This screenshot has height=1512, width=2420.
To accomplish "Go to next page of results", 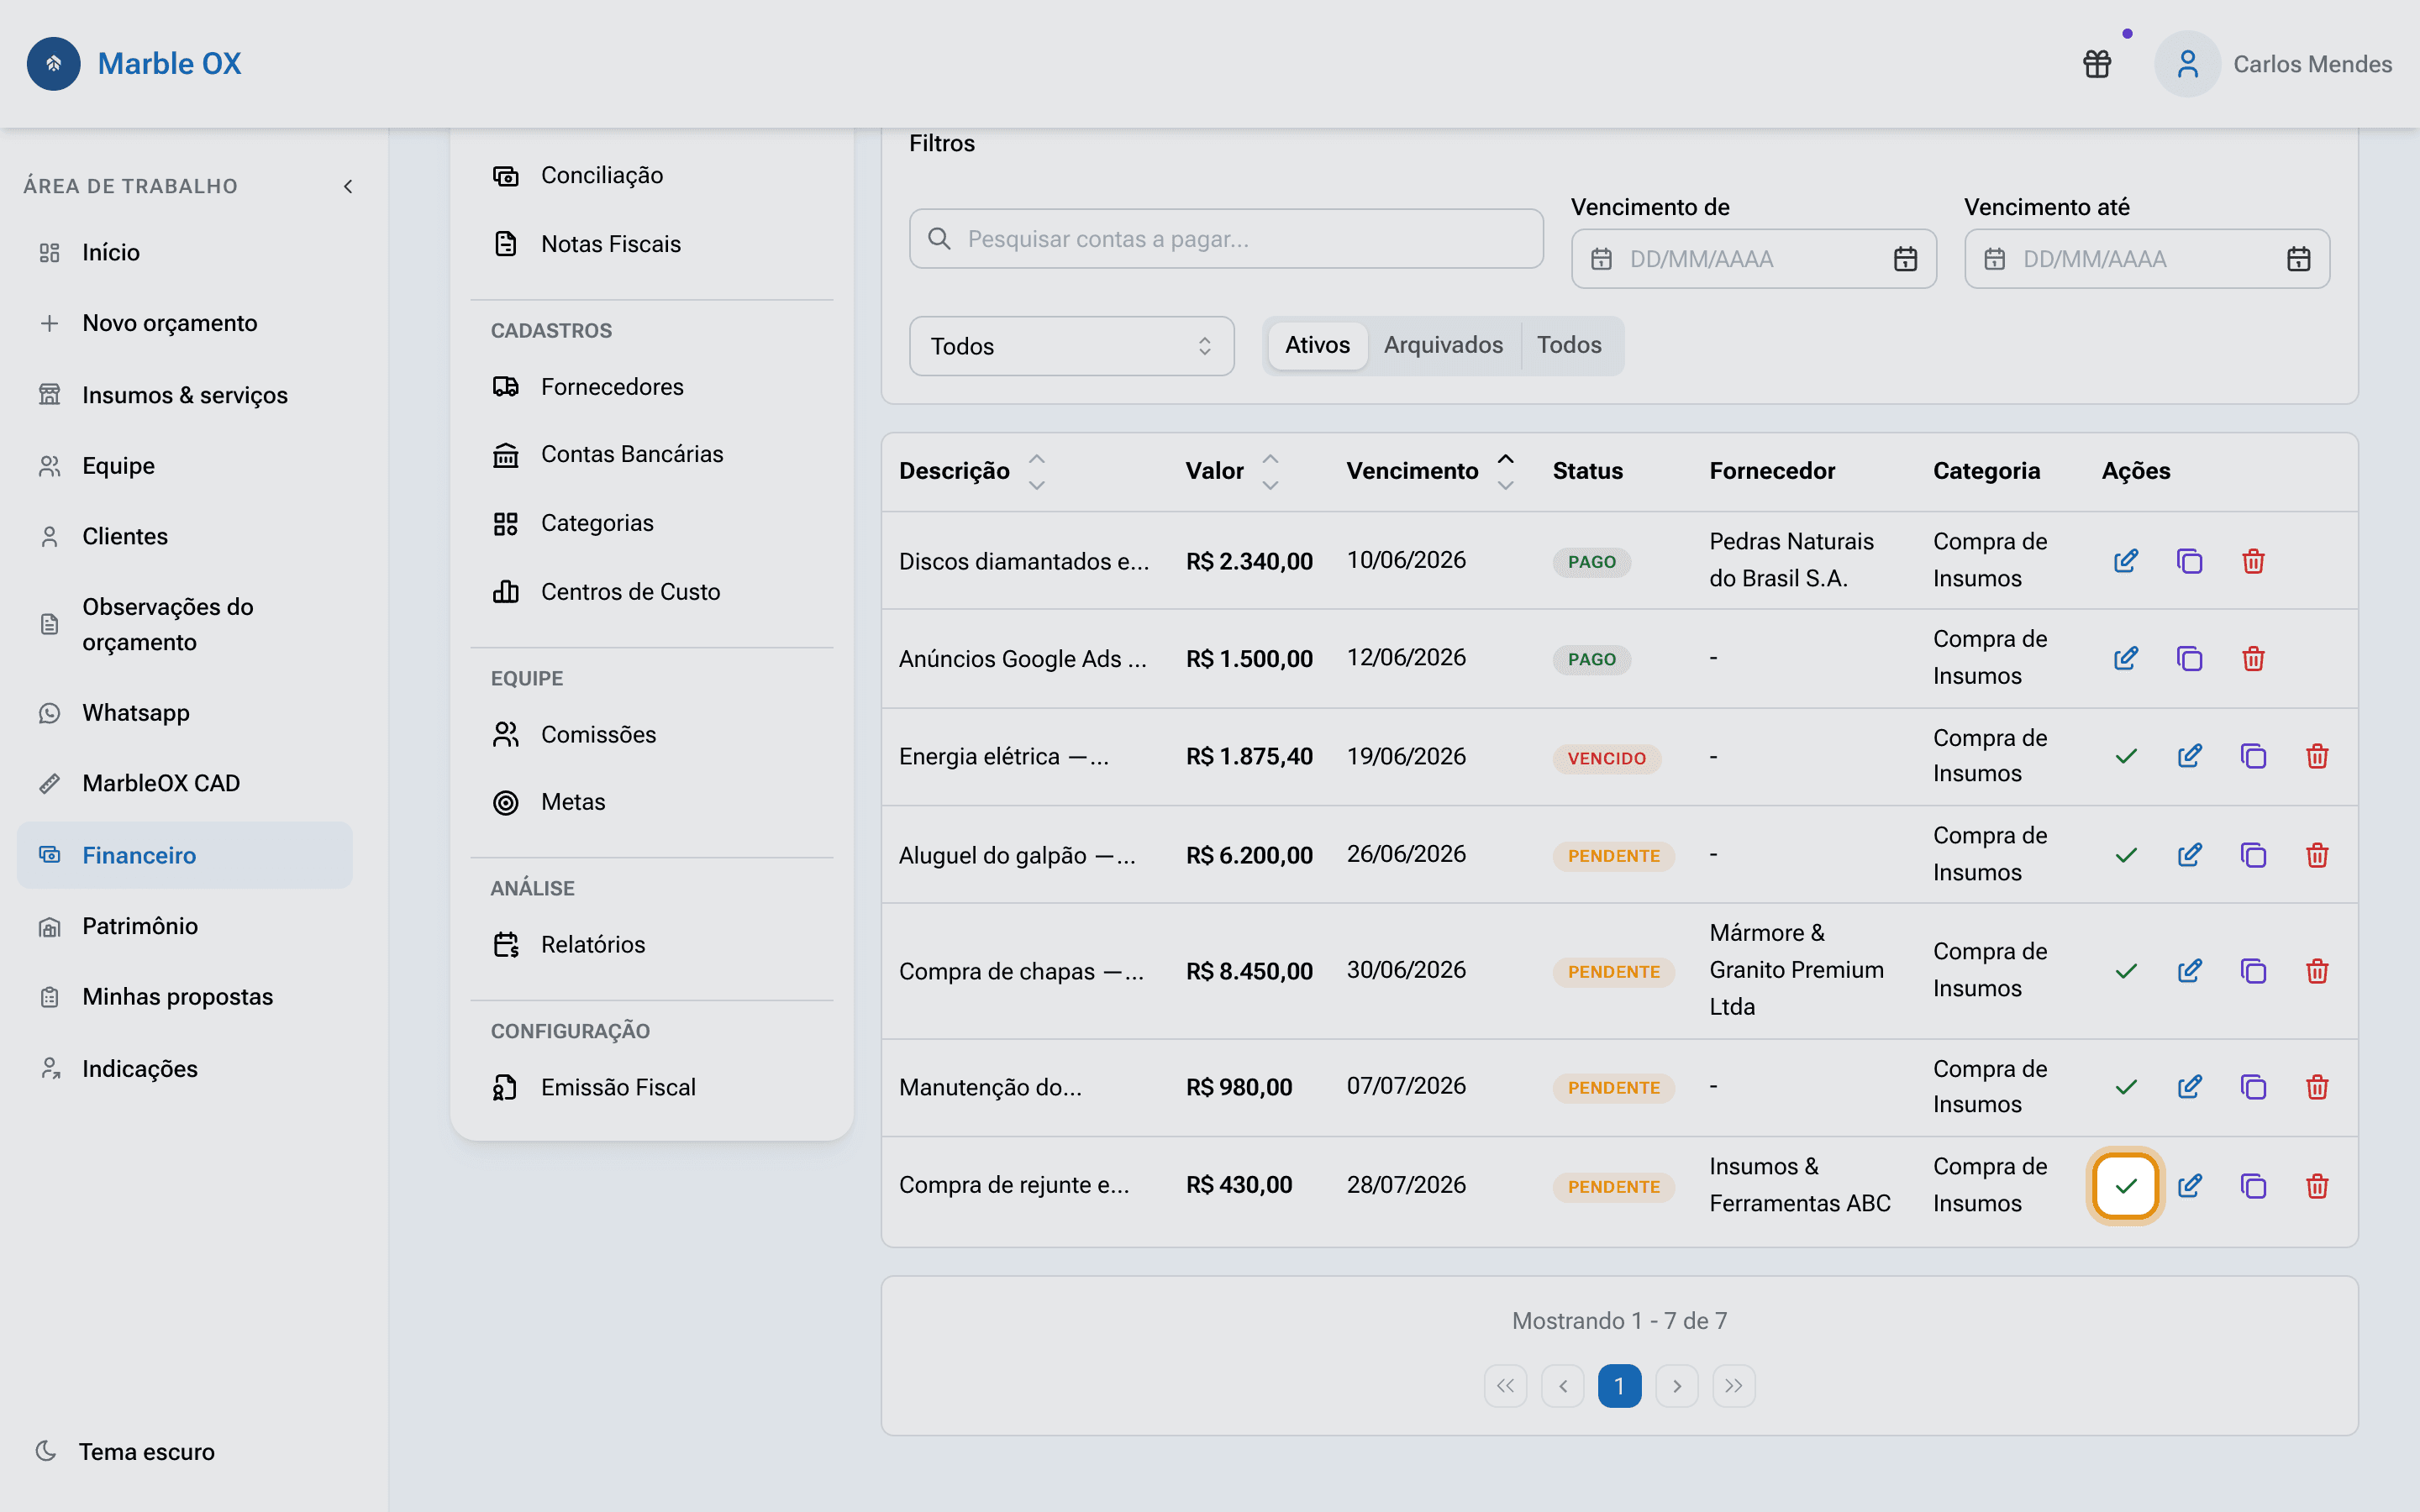I will click(1677, 1386).
